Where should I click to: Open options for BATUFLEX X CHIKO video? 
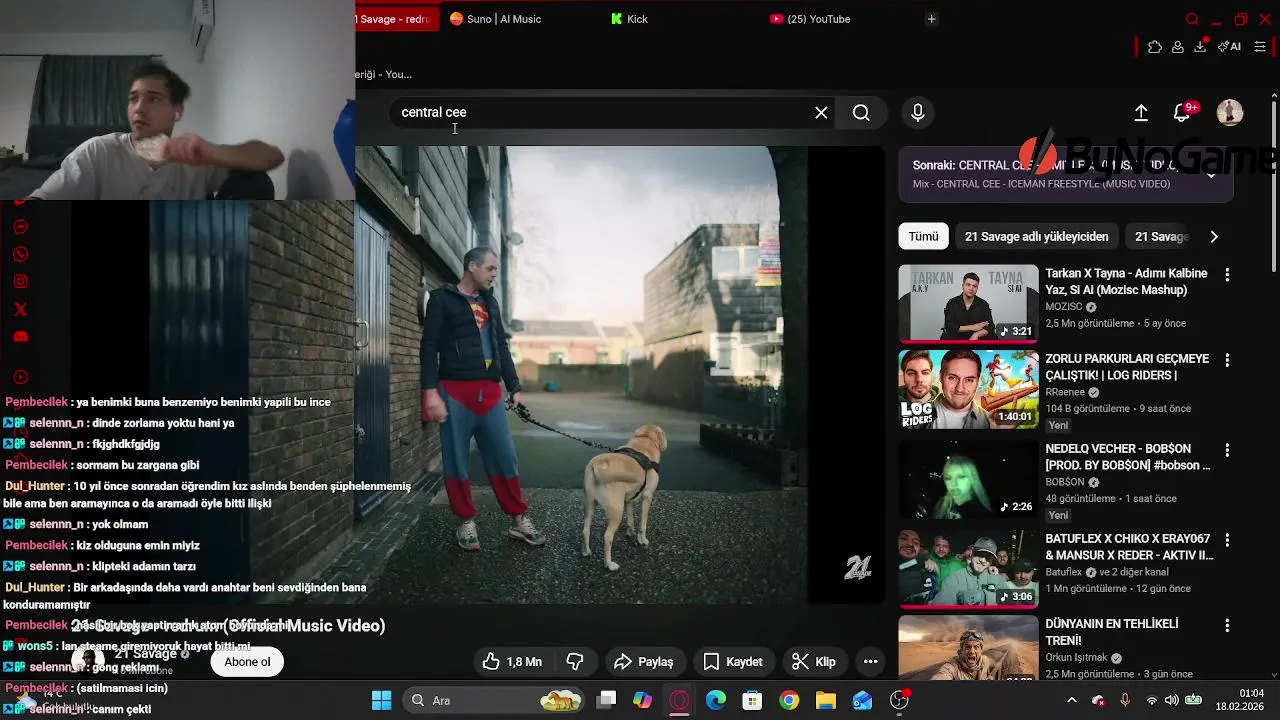tap(1227, 540)
